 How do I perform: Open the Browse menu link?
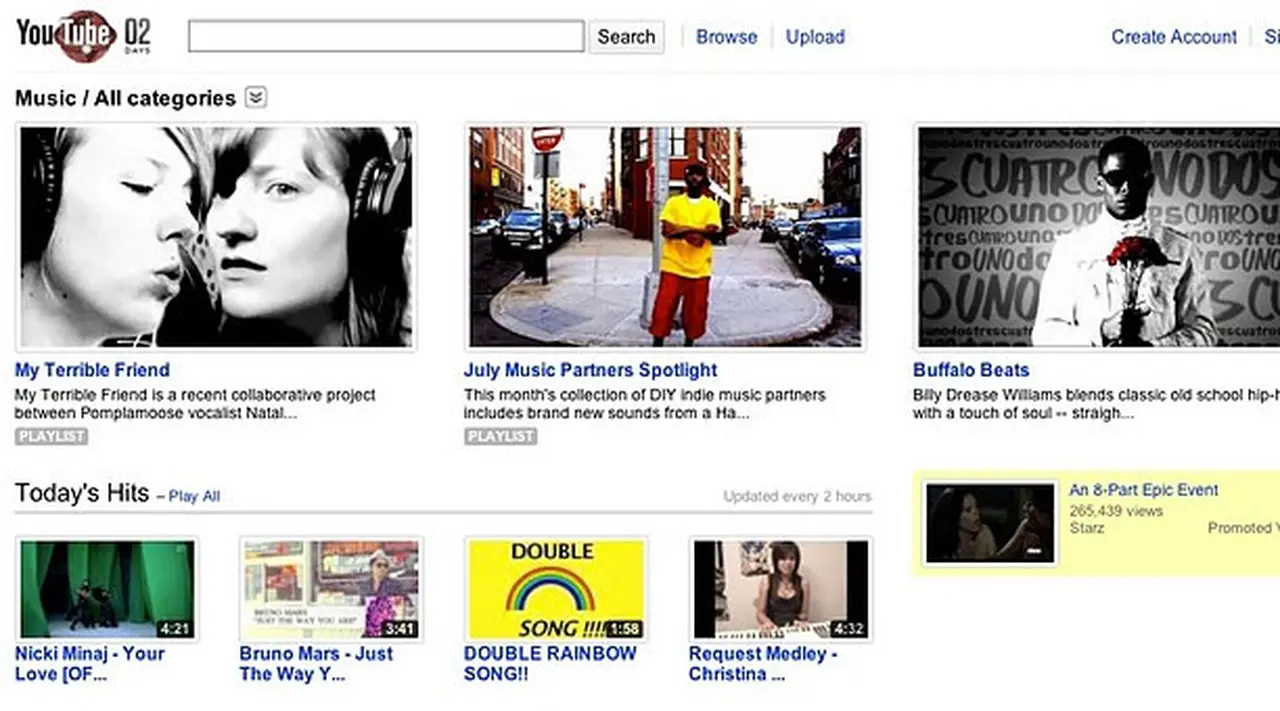(726, 37)
